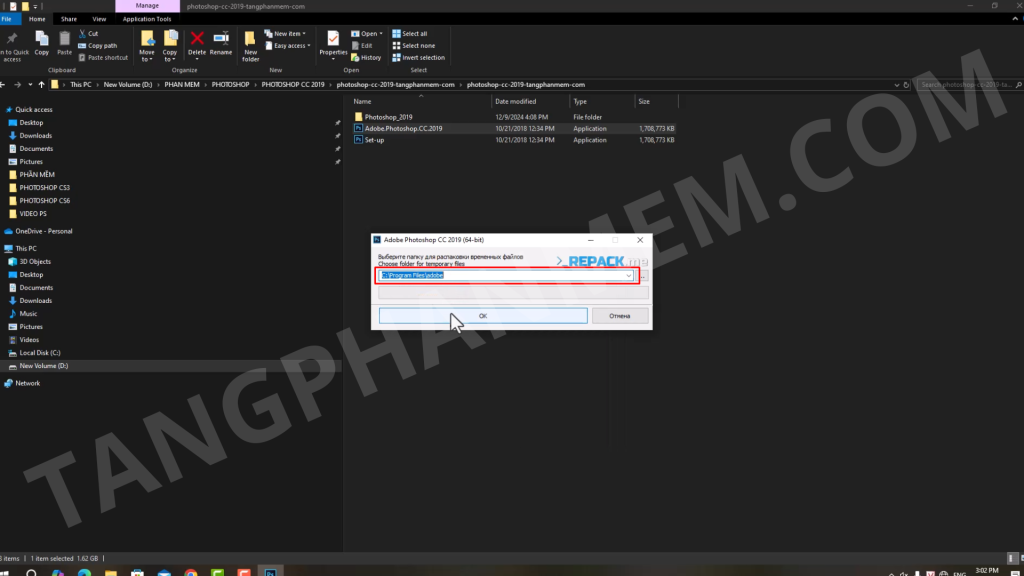Open Properties from the ribbon
This screenshot has height=576, width=1024.
click(x=333, y=42)
